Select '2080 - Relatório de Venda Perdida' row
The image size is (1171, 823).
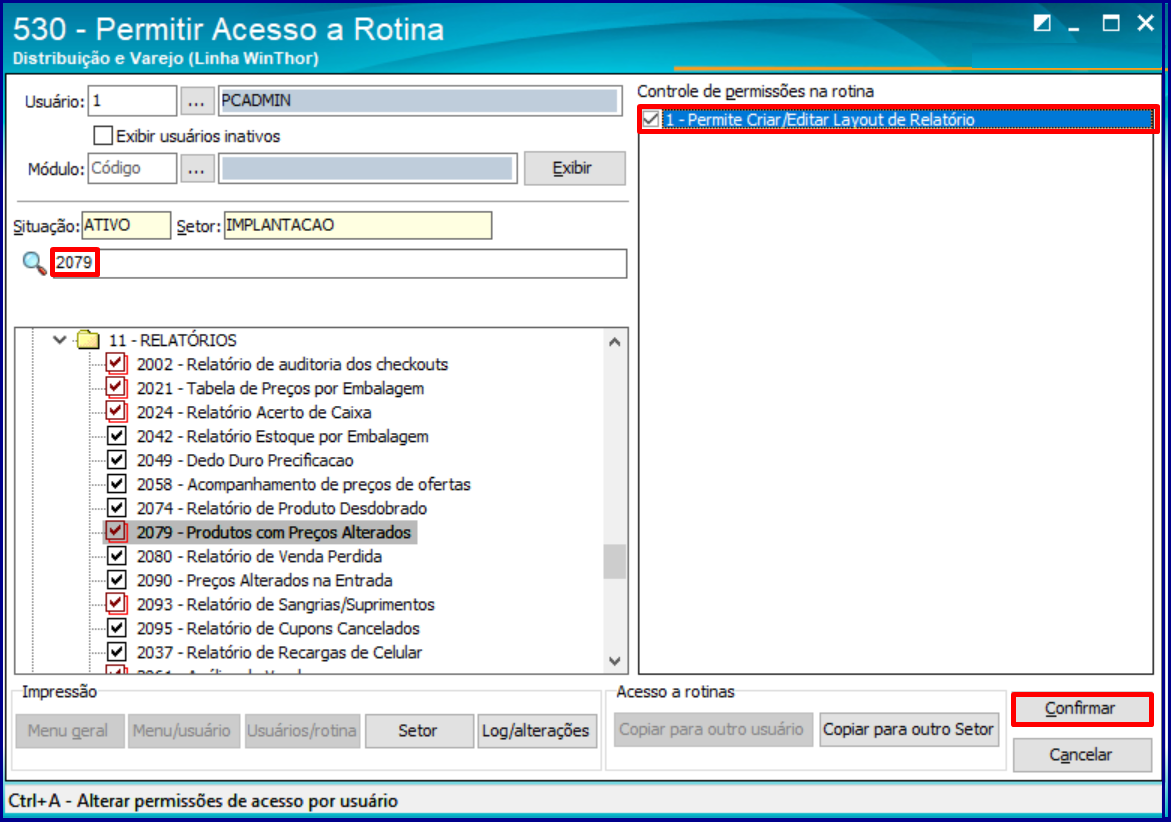(259, 556)
